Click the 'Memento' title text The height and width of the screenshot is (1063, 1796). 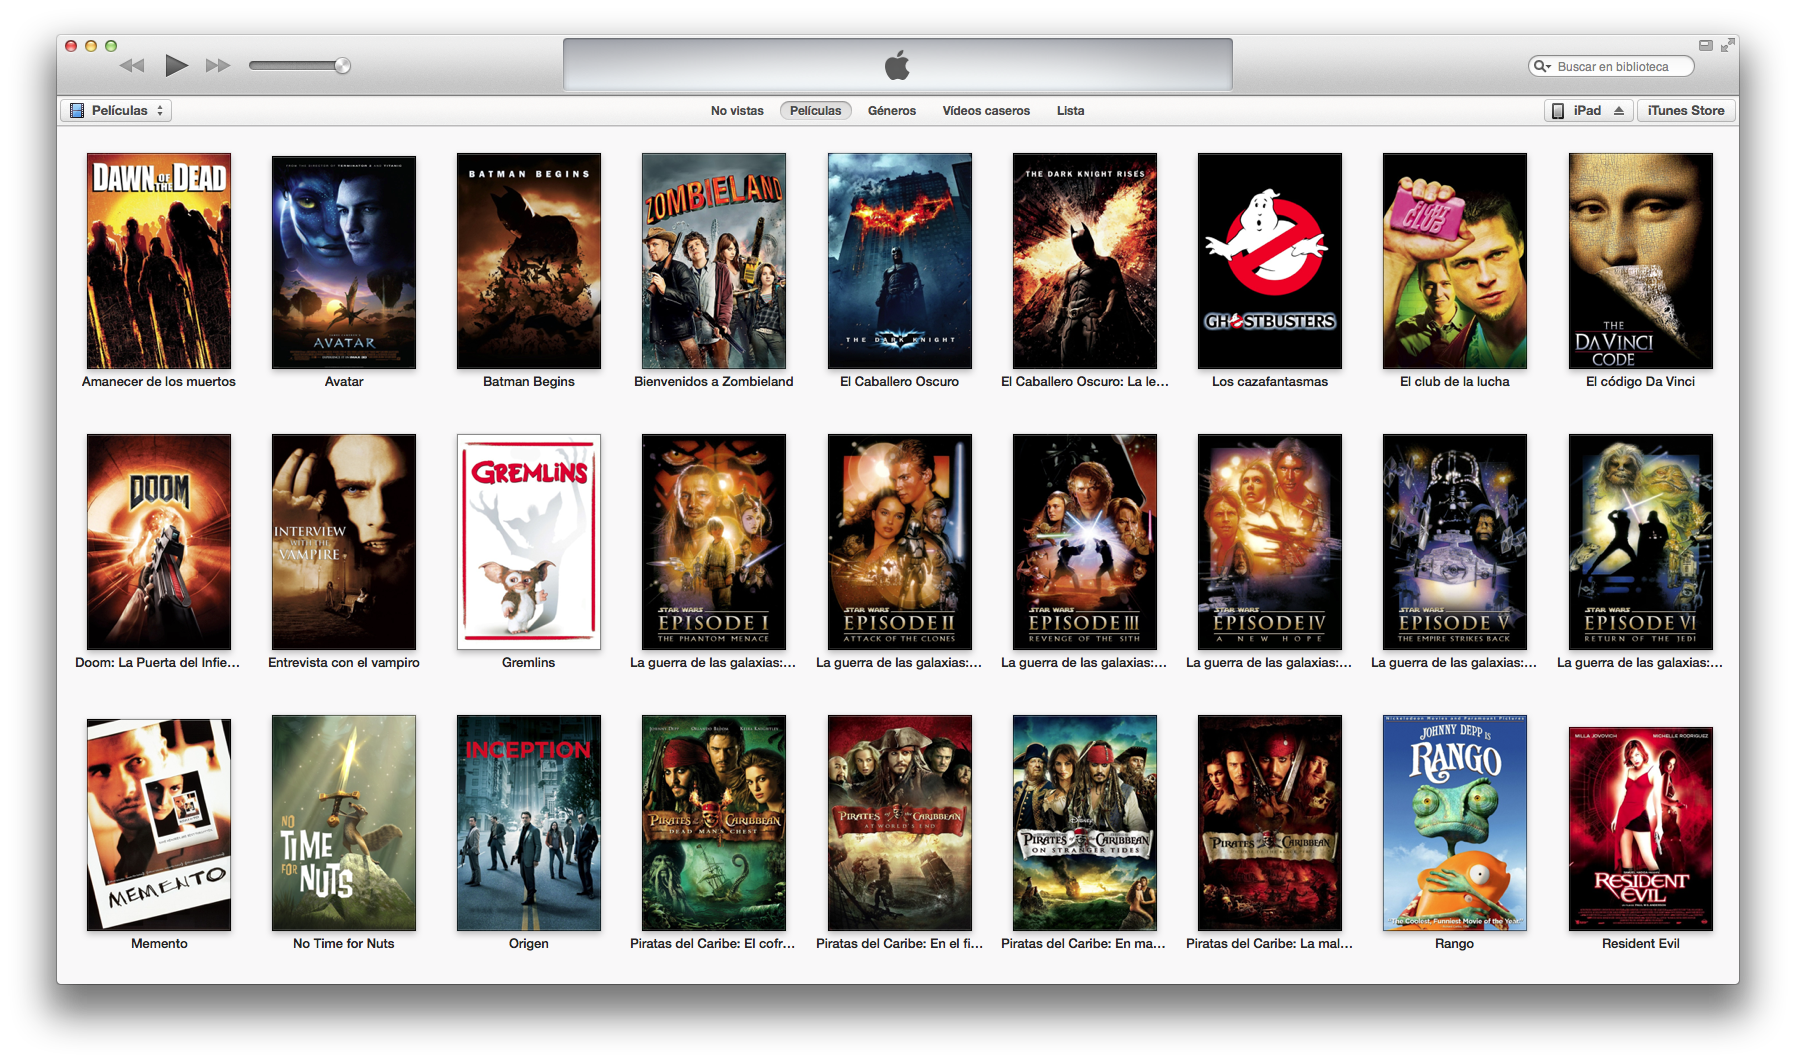pos(159,944)
